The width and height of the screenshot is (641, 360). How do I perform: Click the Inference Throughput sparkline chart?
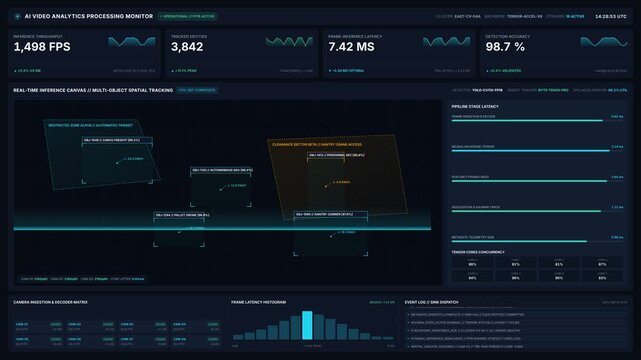point(132,42)
